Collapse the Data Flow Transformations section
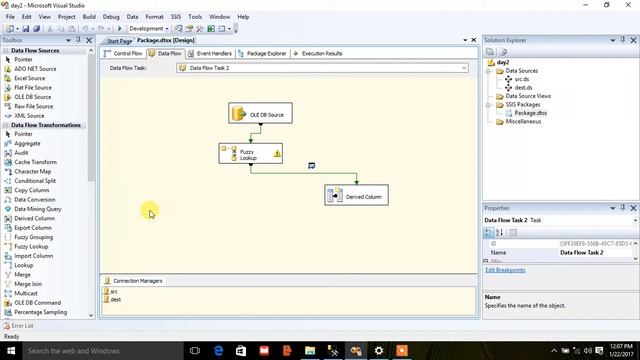 point(6,125)
